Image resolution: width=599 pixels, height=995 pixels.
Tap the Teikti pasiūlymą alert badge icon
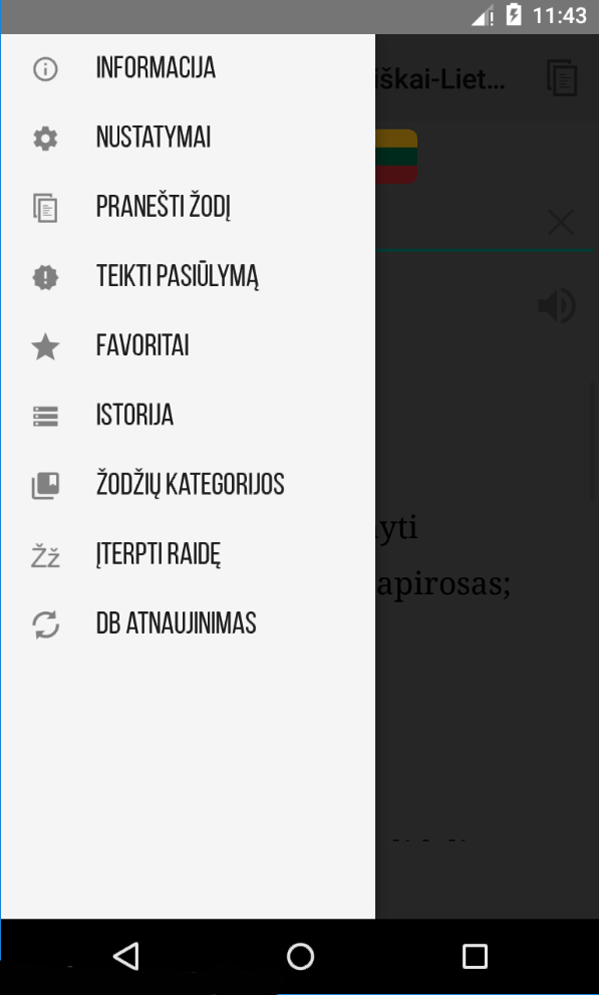pos(45,277)
